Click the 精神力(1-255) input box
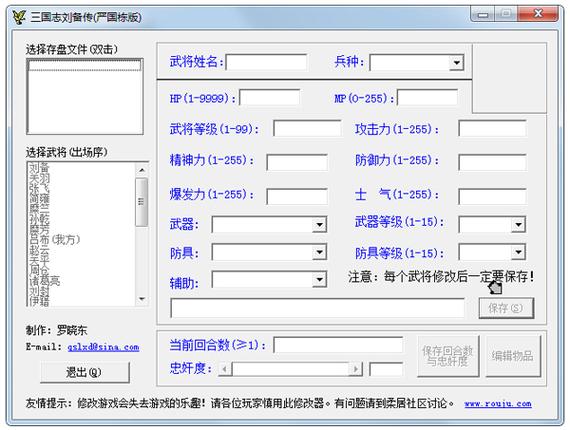 pyautogui.click(x=297, y=162)
